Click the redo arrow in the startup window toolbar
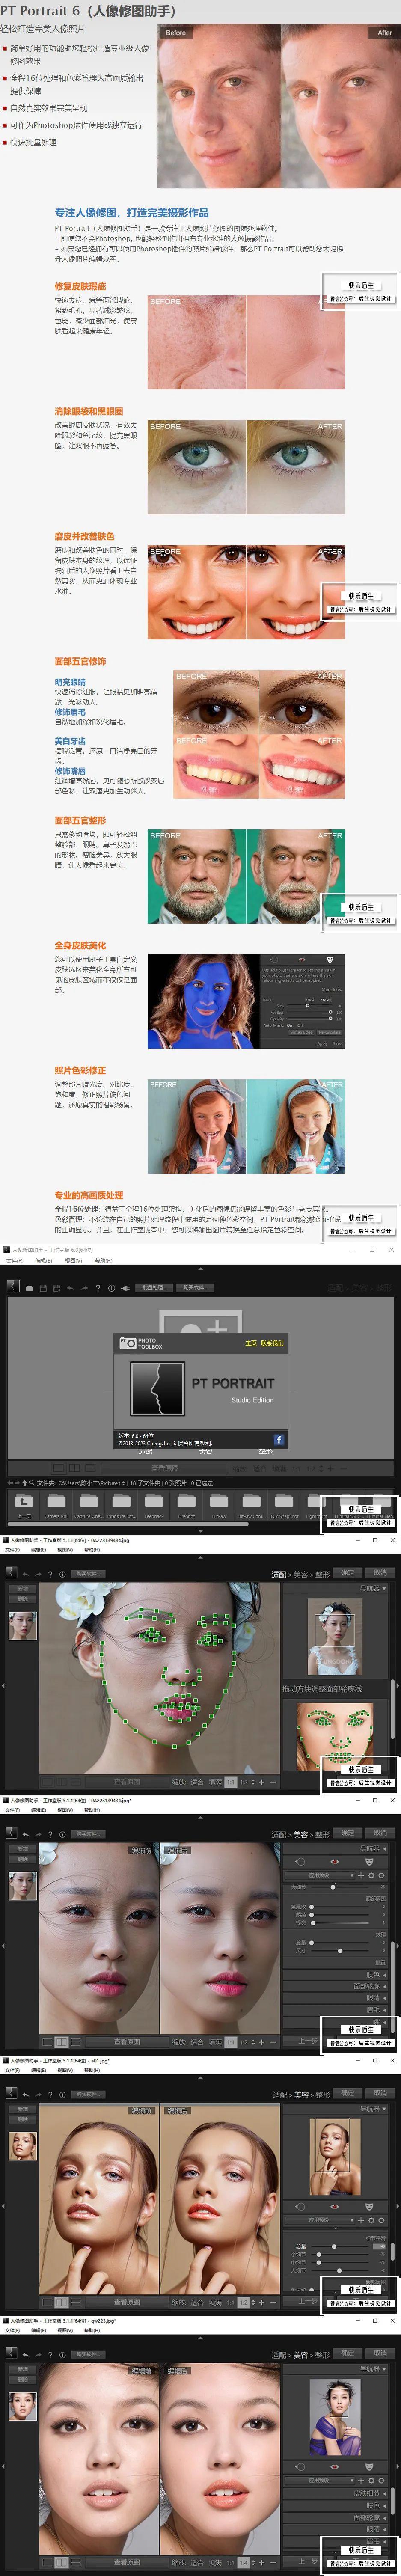This screenshot has width=401, height=2576. tap(83, 1288)
